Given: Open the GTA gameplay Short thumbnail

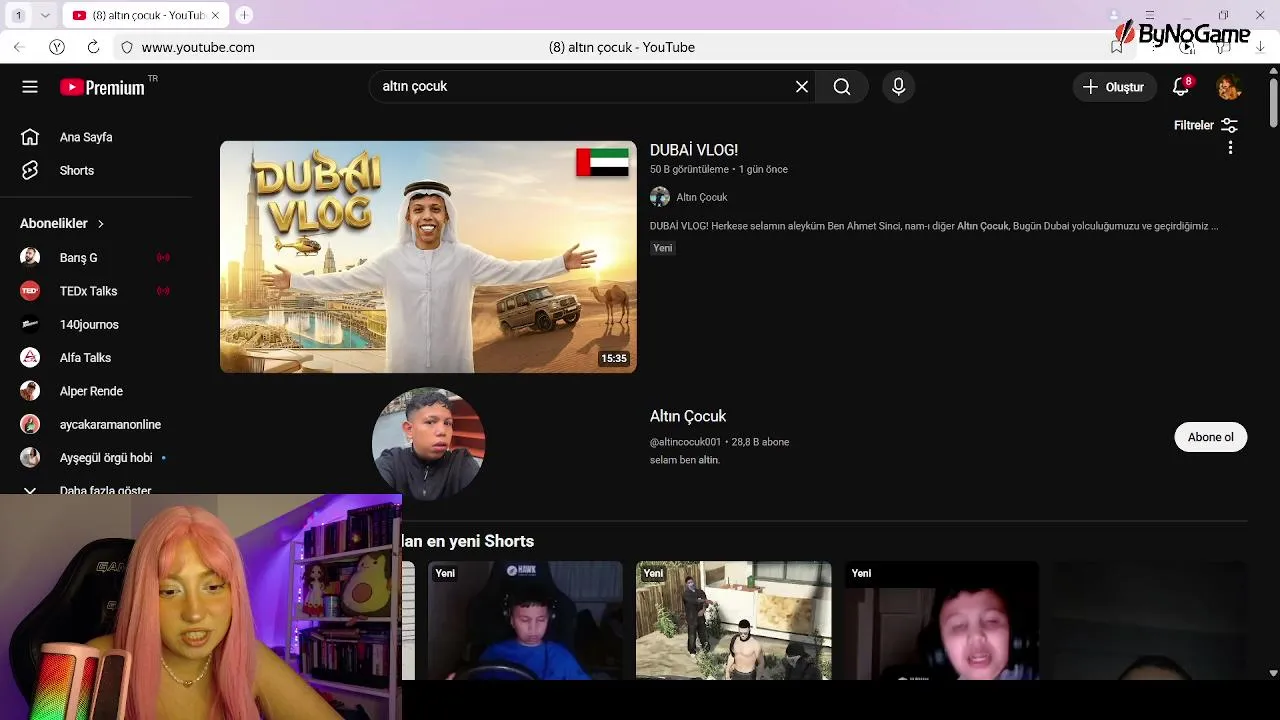Looking at the screenshot, I should pyautogui.click(x=734, y=621).
